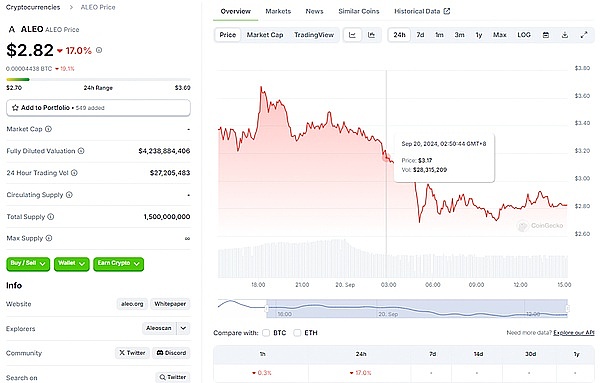Open the Wallet dropdown
Screen dimensions: 600x383
(x=72, y=264)
